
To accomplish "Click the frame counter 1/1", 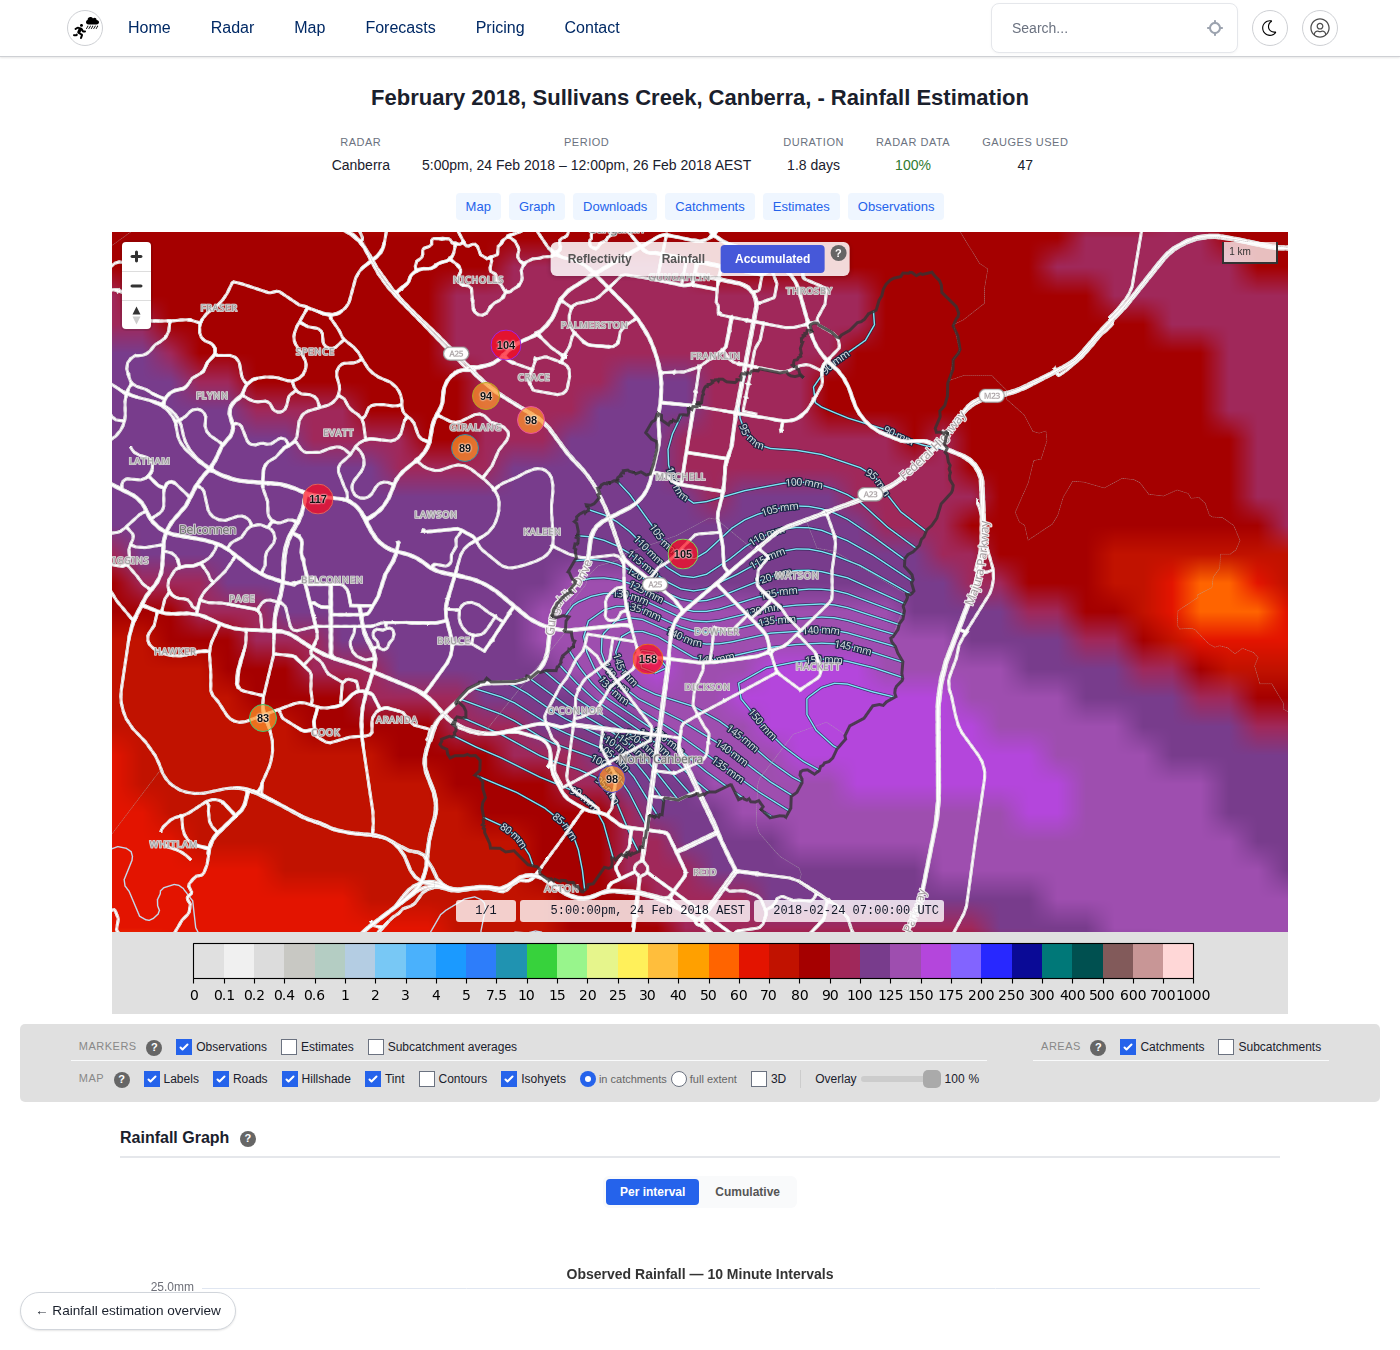I will 486,911.
